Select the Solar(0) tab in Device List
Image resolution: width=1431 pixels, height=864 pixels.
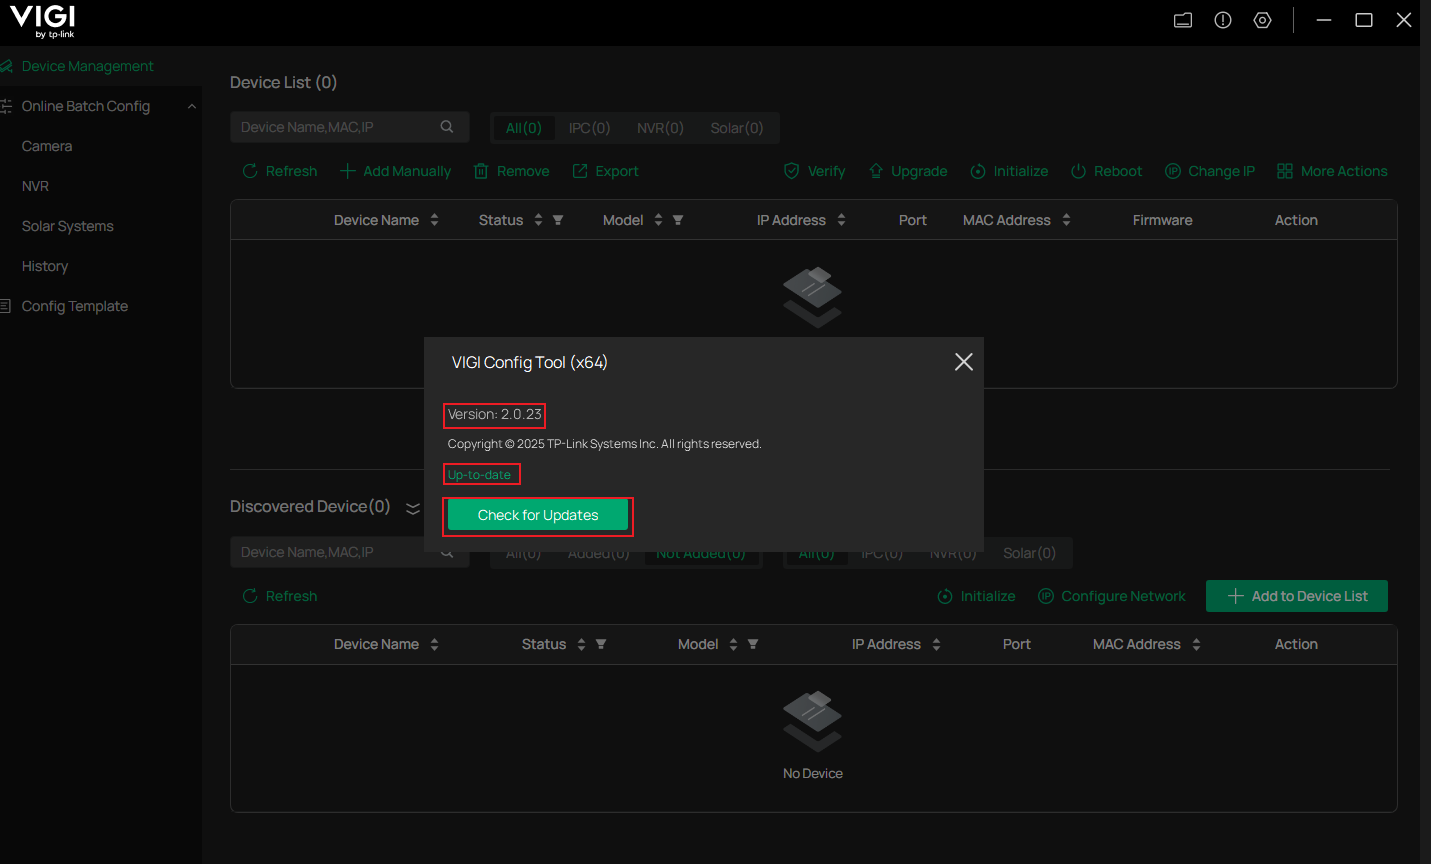coord(737,128)
